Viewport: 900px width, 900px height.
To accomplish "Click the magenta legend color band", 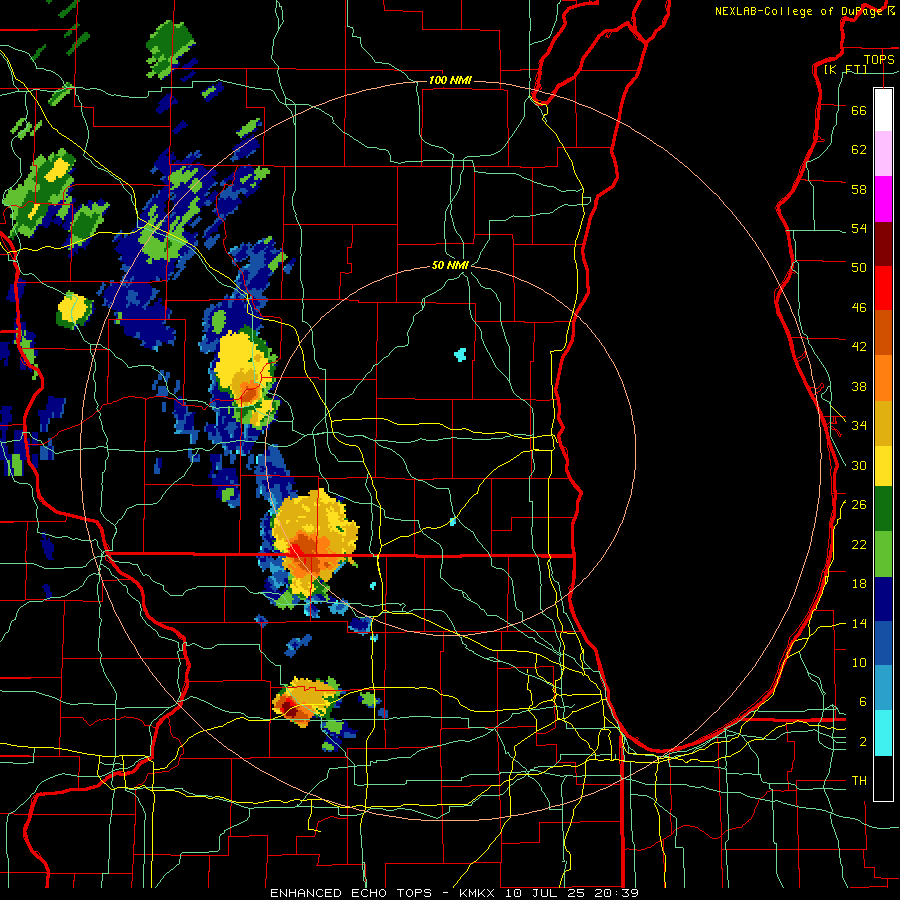I will pos(883,199).
